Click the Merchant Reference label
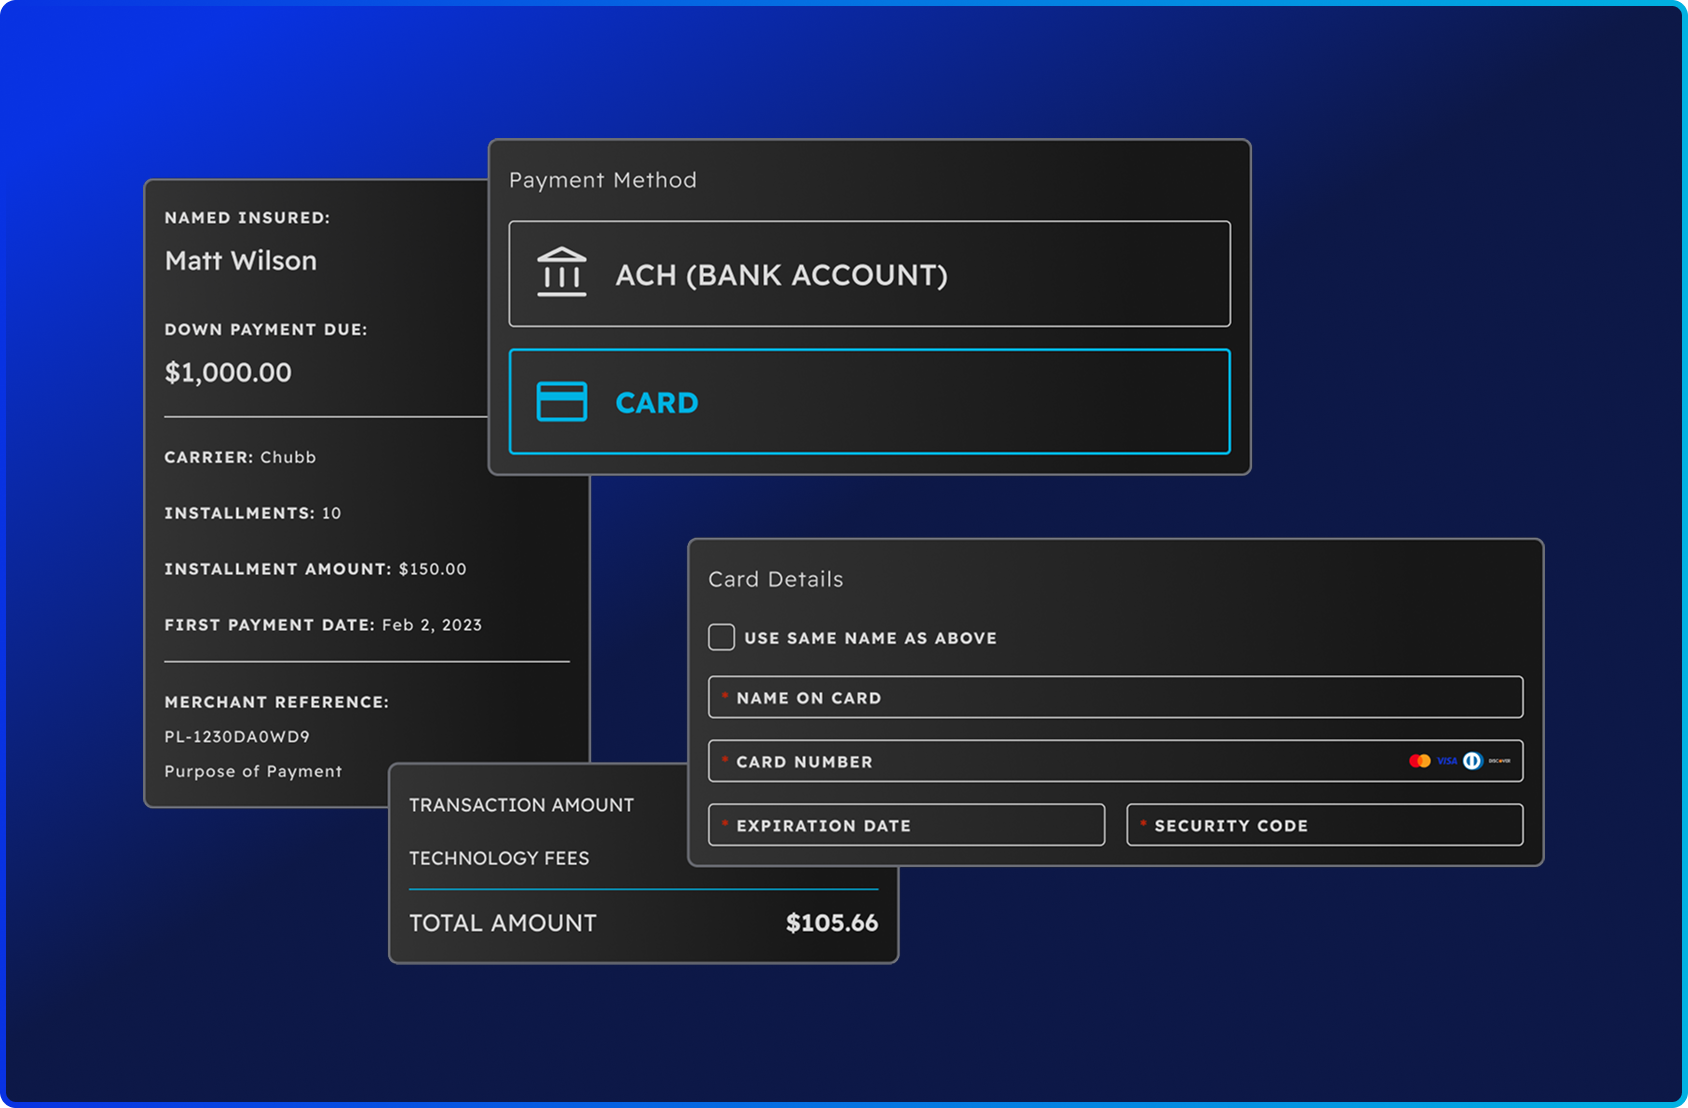 point(277,702)
